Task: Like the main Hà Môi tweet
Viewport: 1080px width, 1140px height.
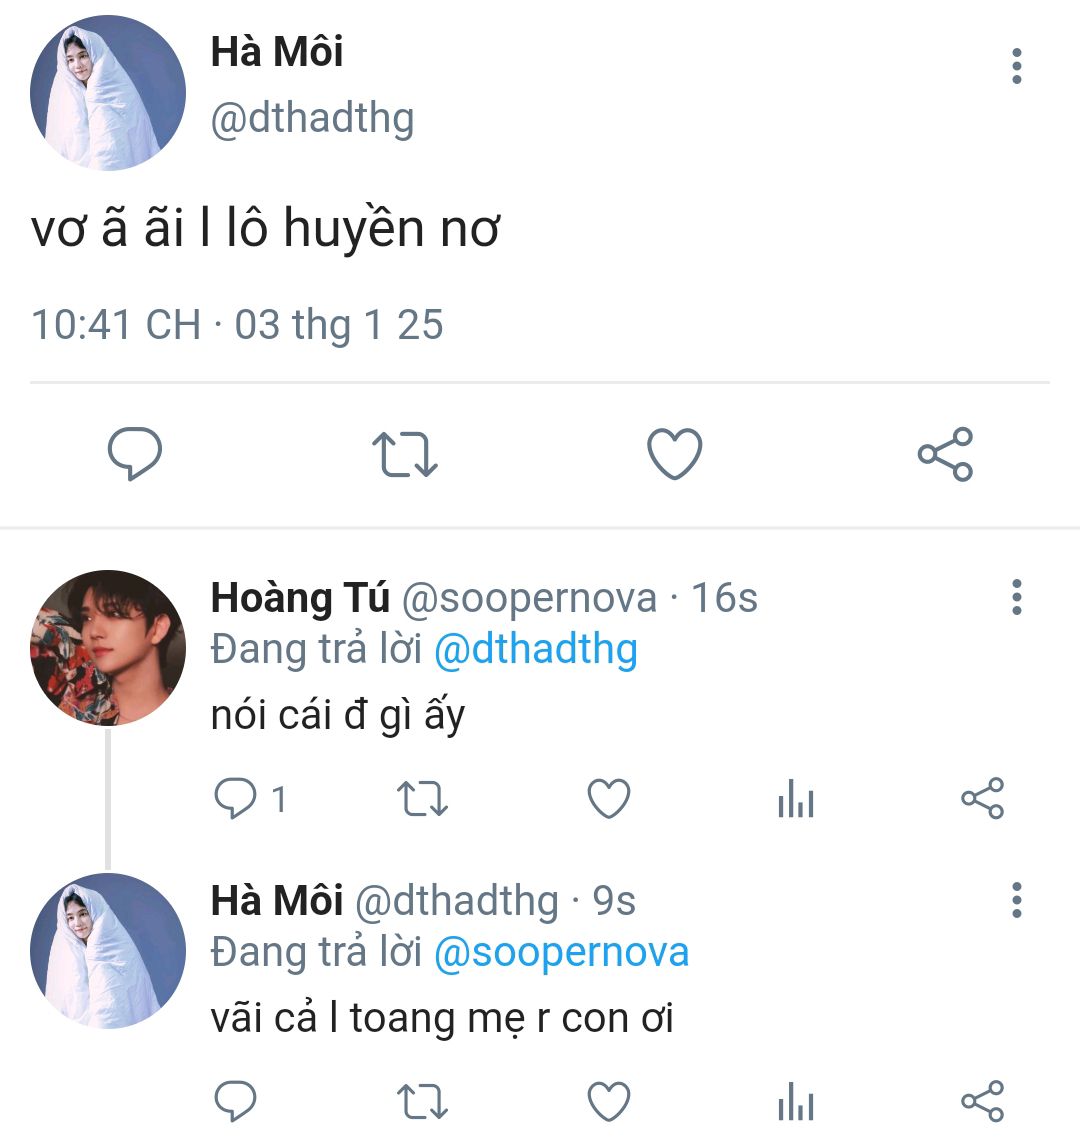Action: [675, 454]
